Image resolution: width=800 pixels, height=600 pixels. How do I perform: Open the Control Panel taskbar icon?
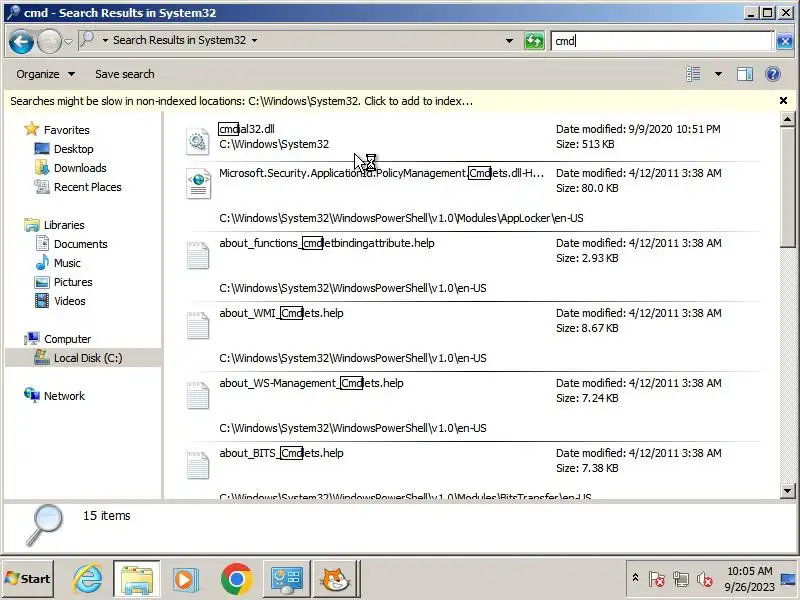[x=286, y=579]
